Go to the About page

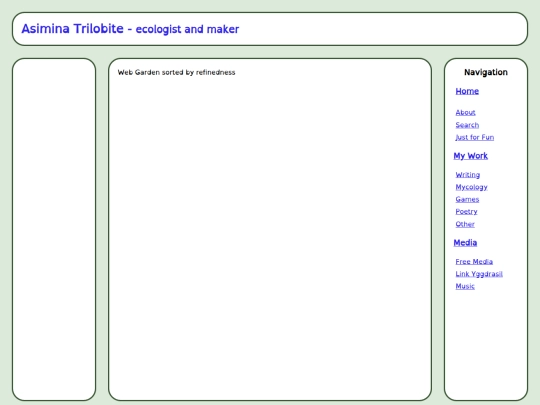coord(465,113)
